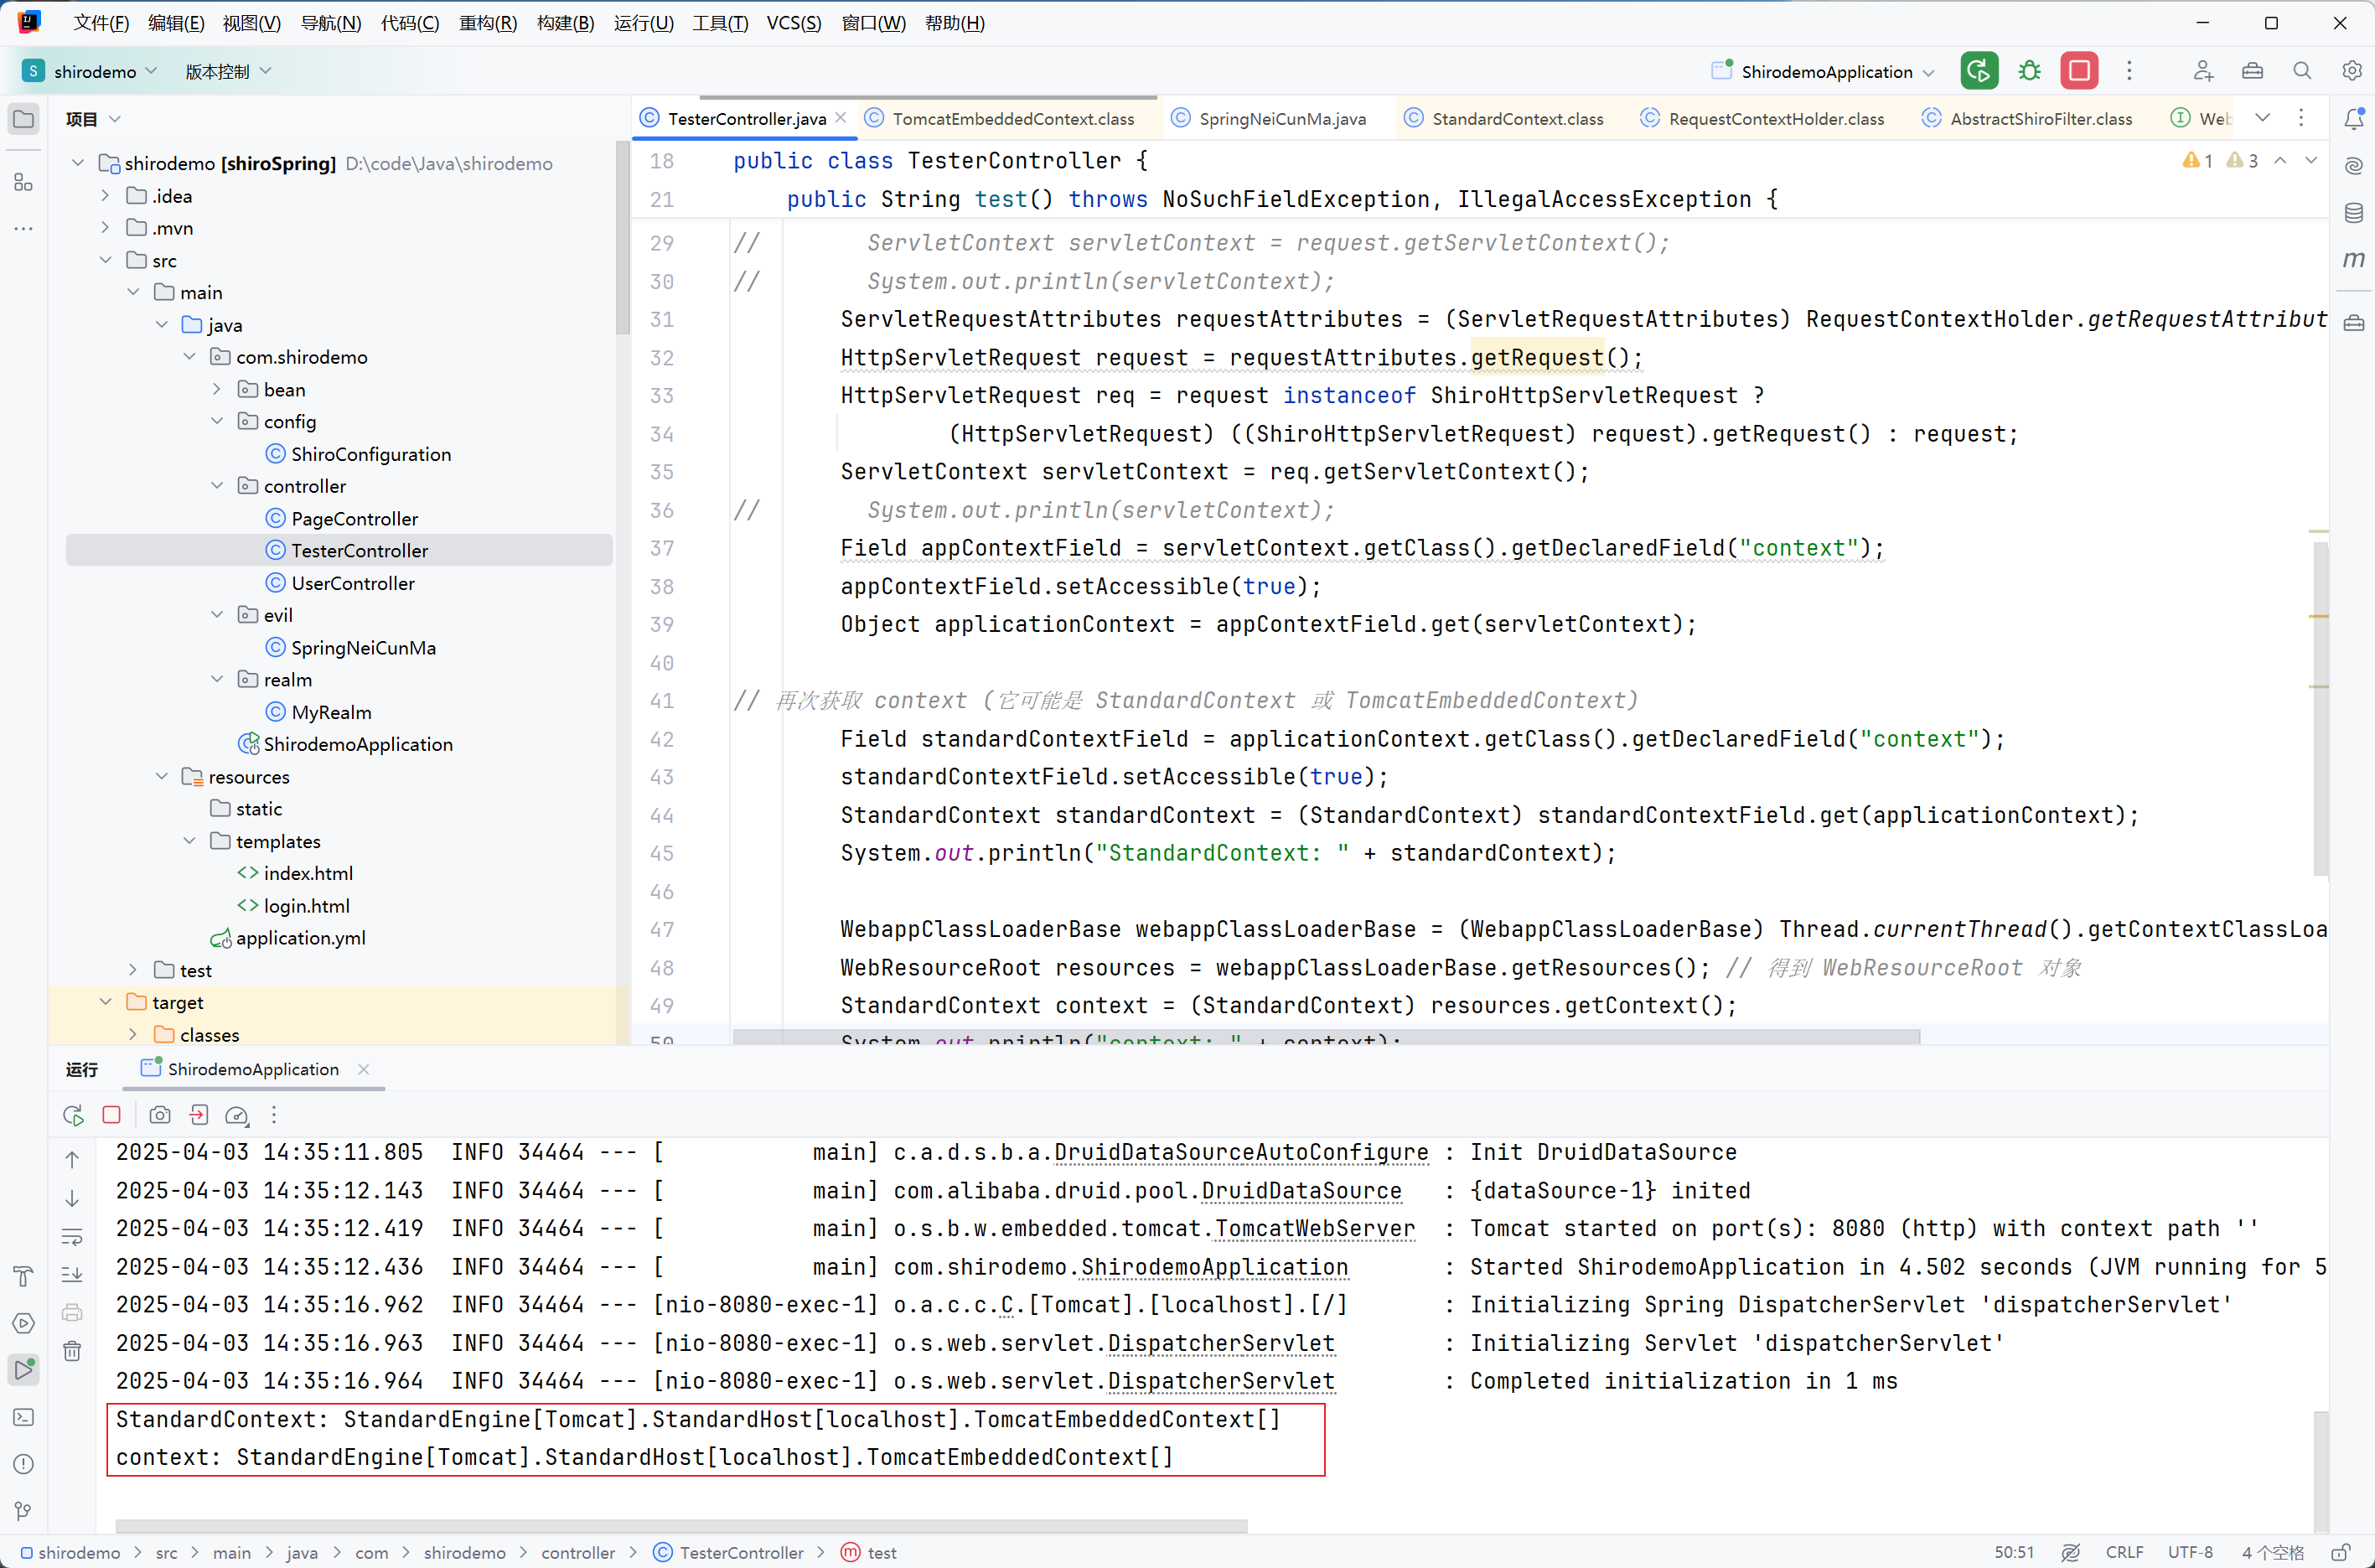This screenshot has height=1568, width=2375.
Task: Follow the DruidDataSourceAutoConfigure console link
Action: click(1241, 1152)
